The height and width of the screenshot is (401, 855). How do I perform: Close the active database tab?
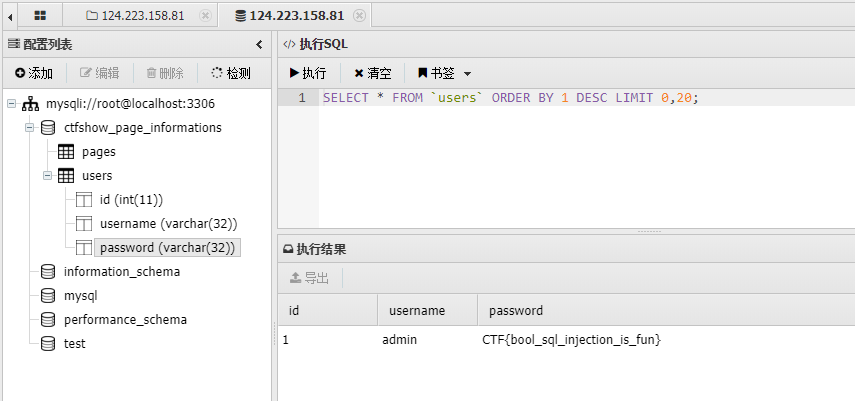[x=359, y=16]
